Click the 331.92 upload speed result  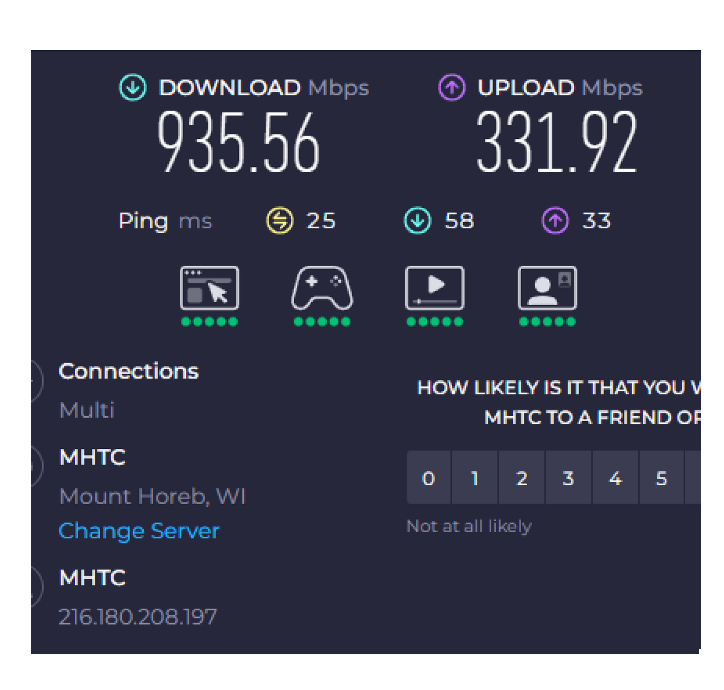556,143
